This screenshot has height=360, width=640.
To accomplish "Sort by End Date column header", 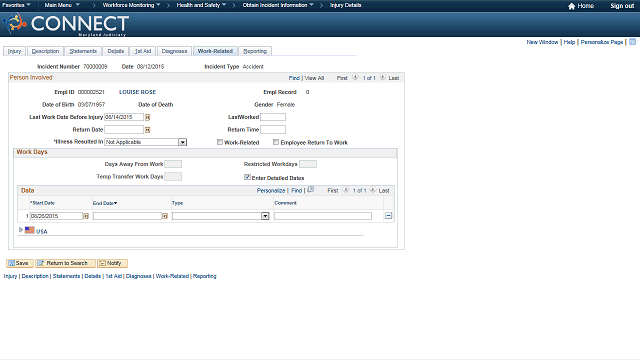I will [104, 203].
